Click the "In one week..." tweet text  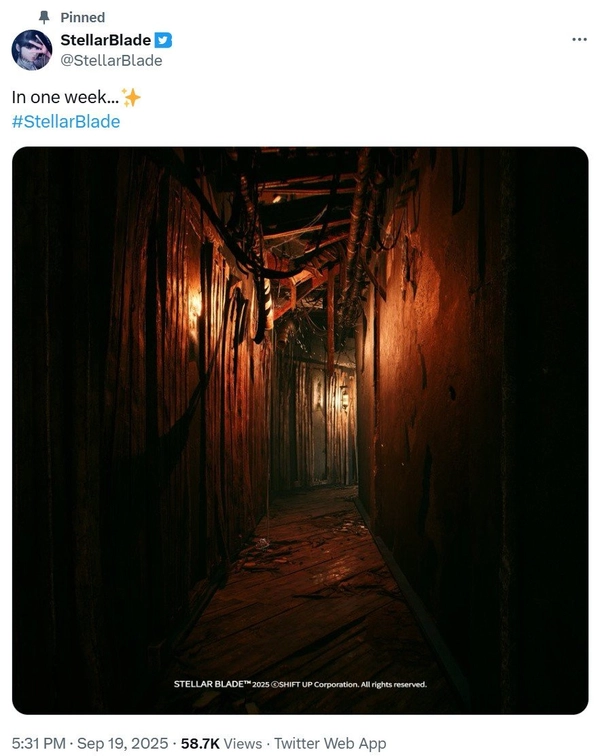(65, 97)
